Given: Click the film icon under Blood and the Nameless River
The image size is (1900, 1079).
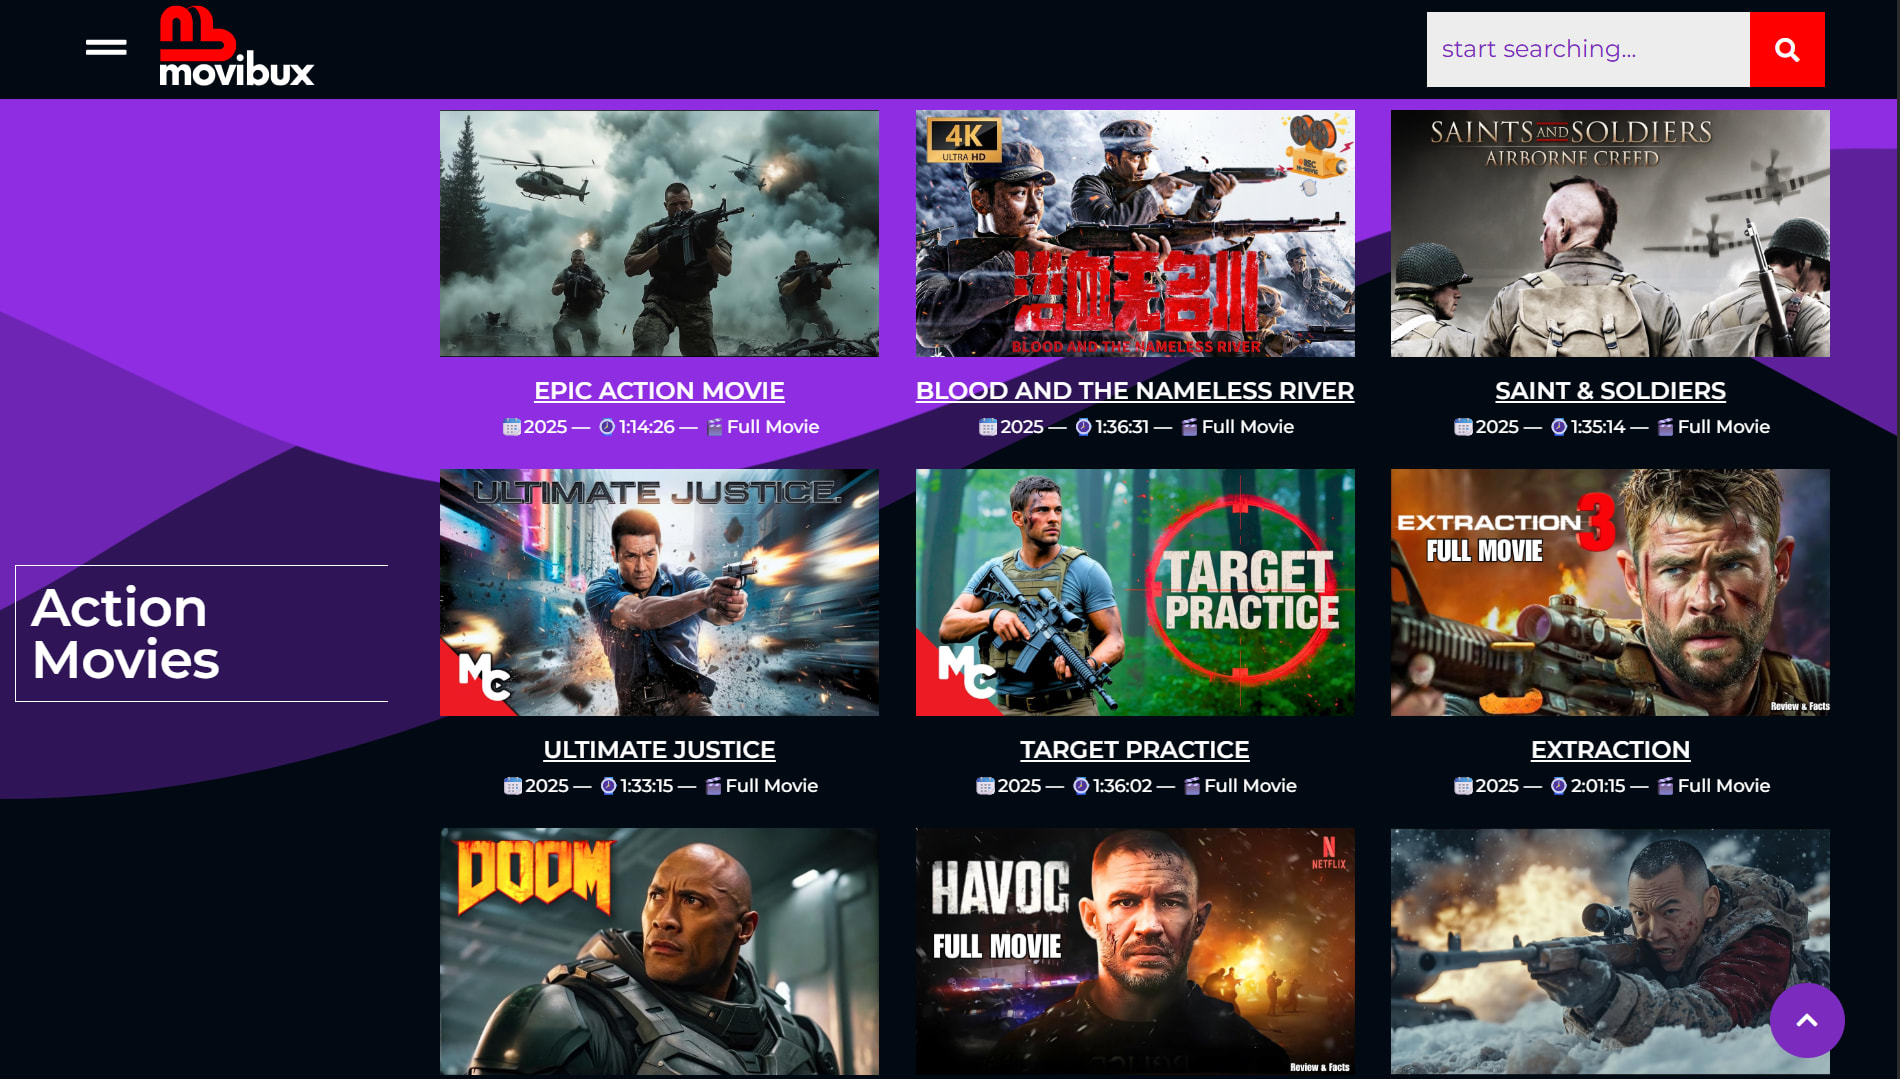Looking at the screenshot, I should [x=1188, y=426].
